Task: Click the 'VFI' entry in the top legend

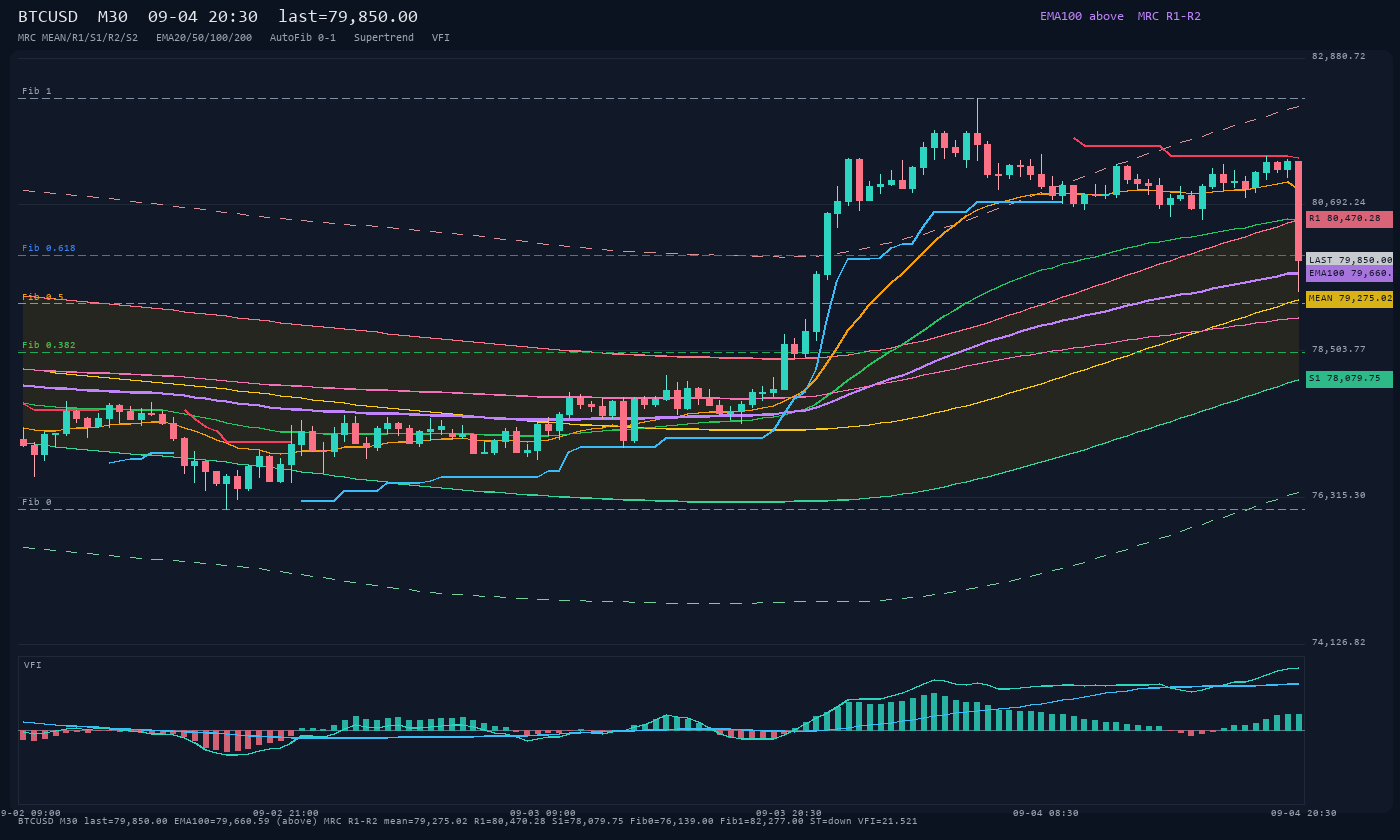Action: click(x=441, y=37)
